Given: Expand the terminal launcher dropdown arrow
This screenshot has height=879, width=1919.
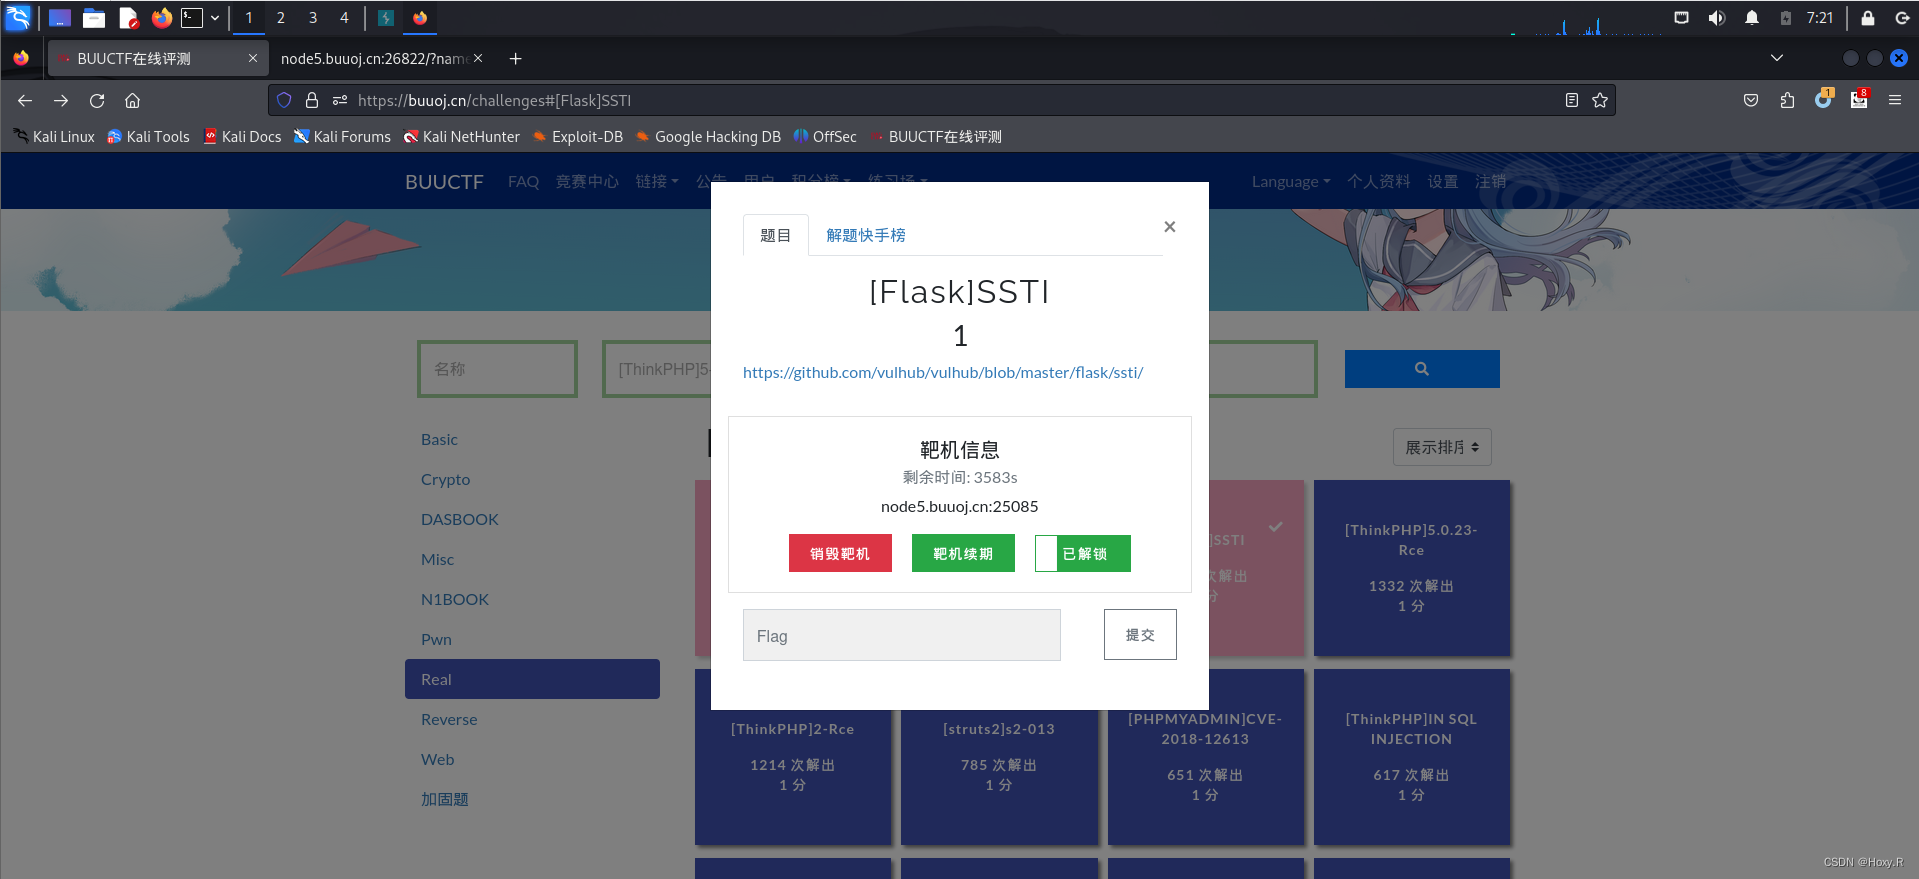Looking at the screenshot, I should tap(215, 18).
